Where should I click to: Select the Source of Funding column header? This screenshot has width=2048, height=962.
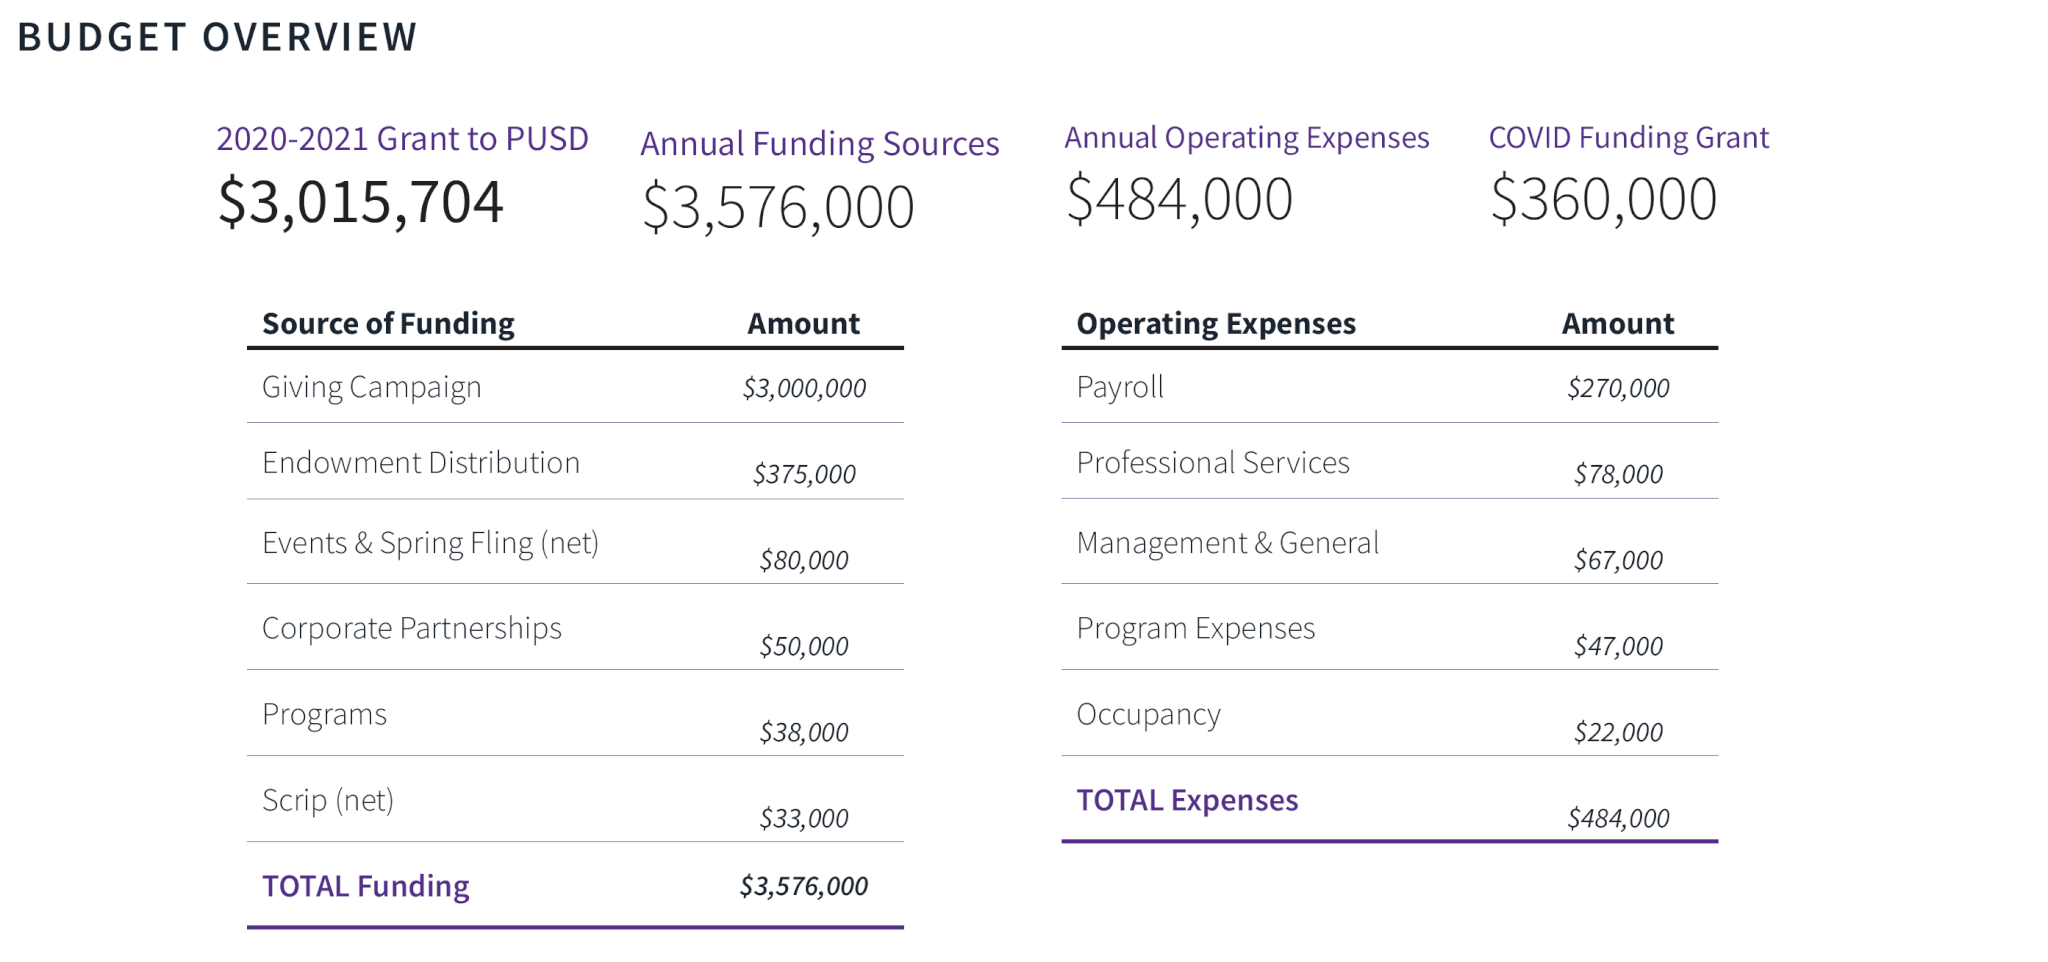pyautogui.click(x=388, y=323)
